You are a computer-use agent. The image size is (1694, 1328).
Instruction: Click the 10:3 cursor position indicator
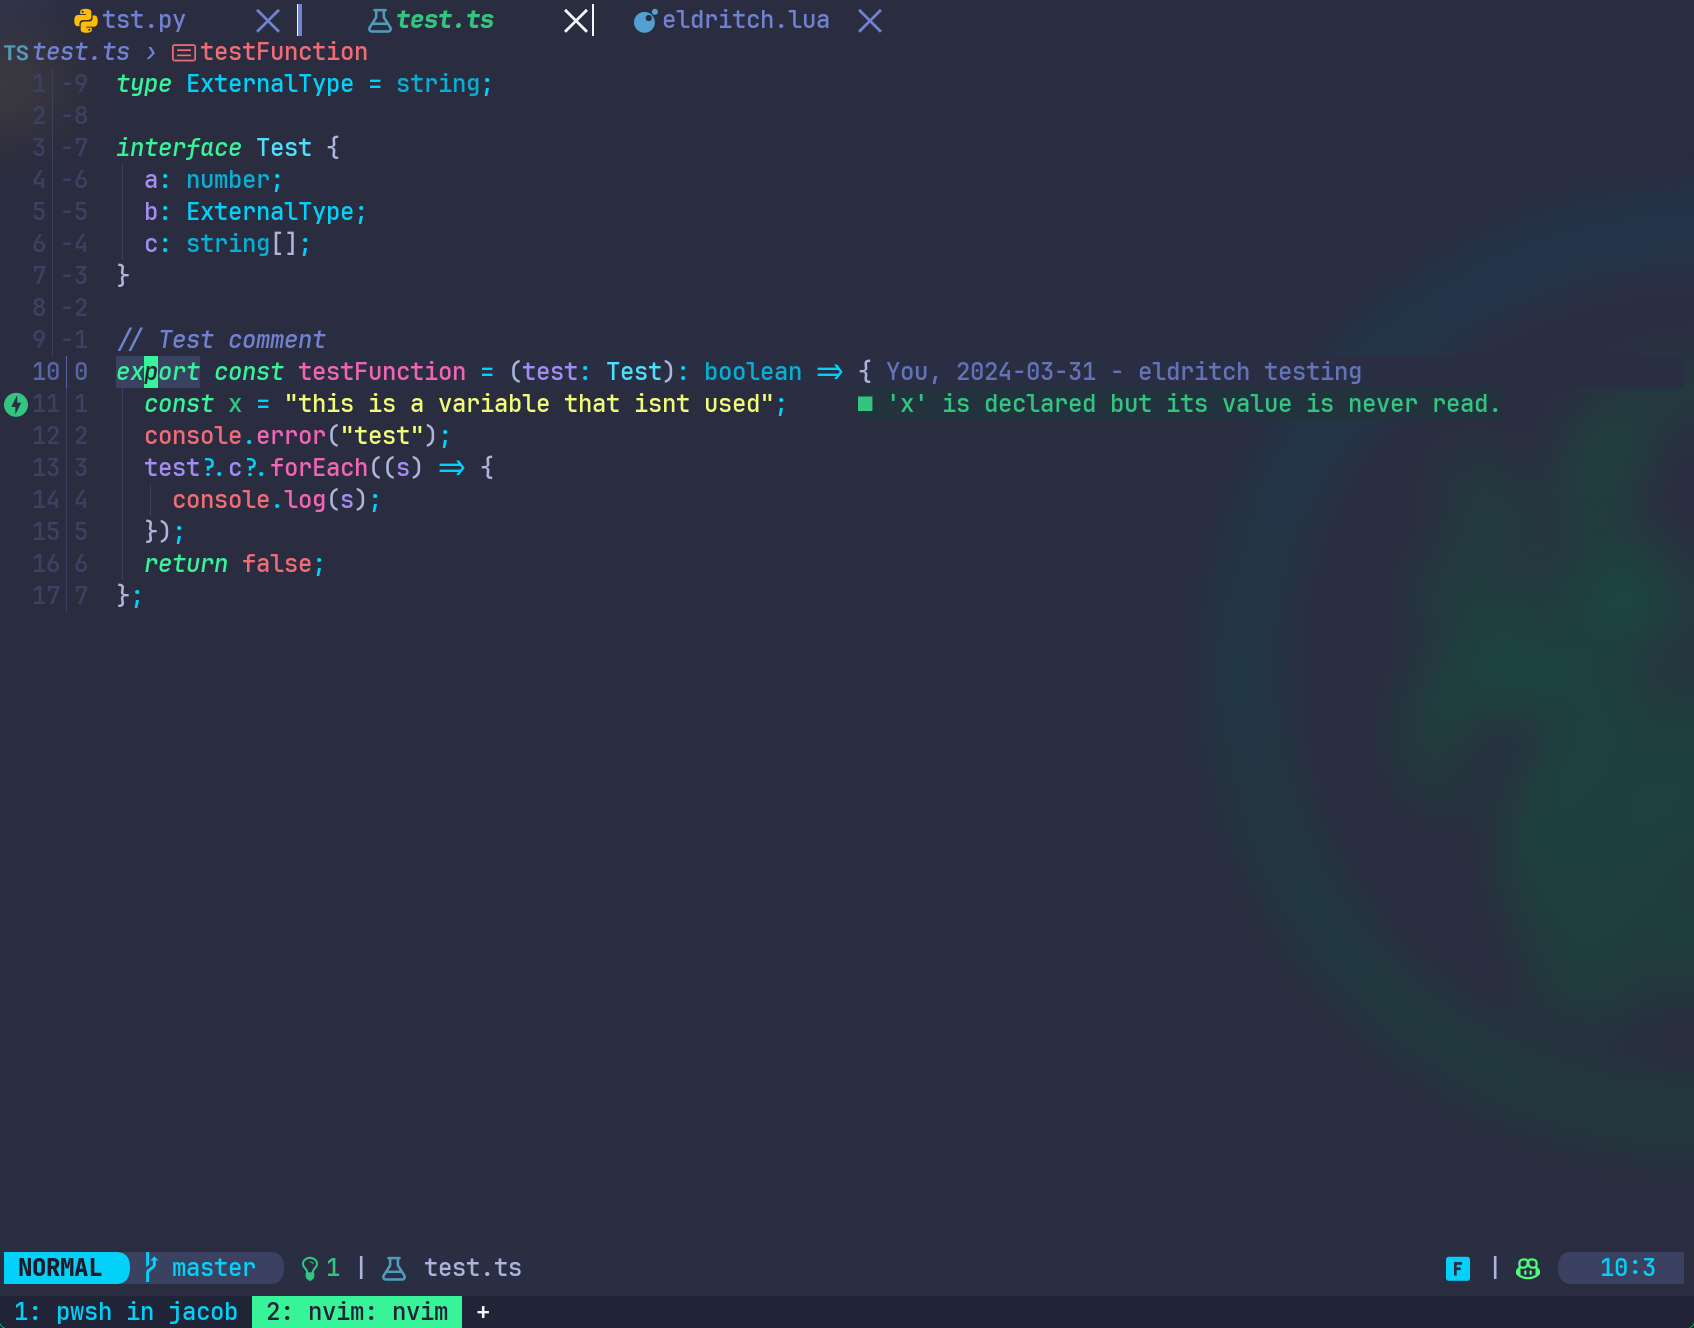(x=1627, y=1268)
